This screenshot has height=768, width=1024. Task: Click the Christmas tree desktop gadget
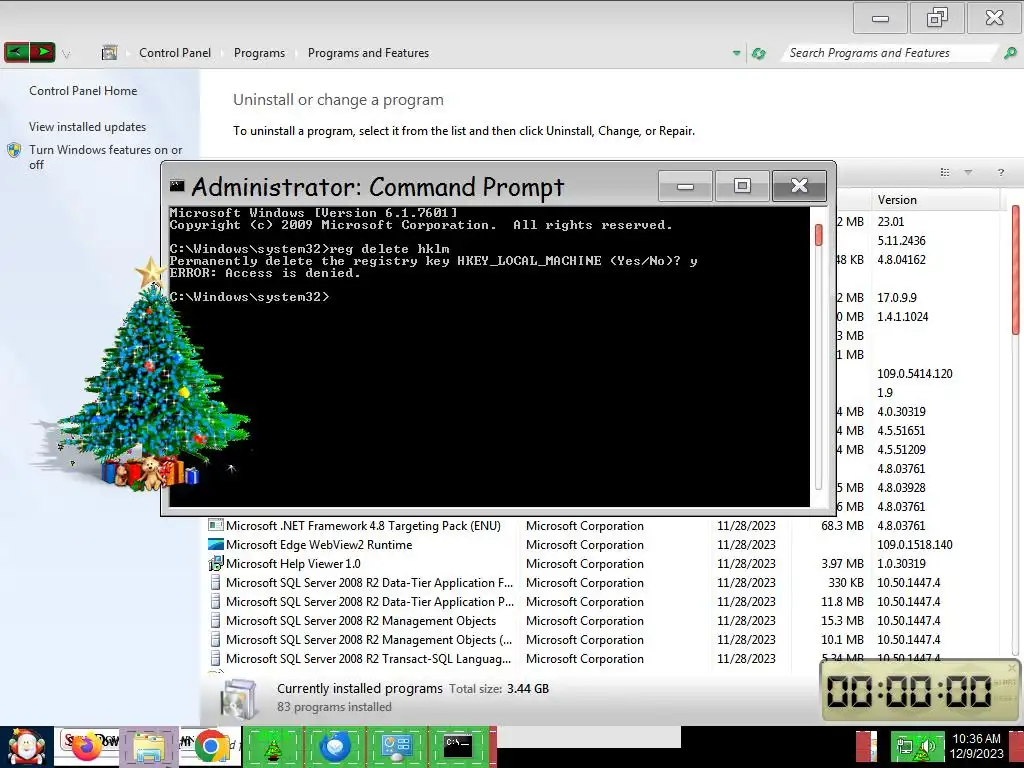(x=149, y=376)
